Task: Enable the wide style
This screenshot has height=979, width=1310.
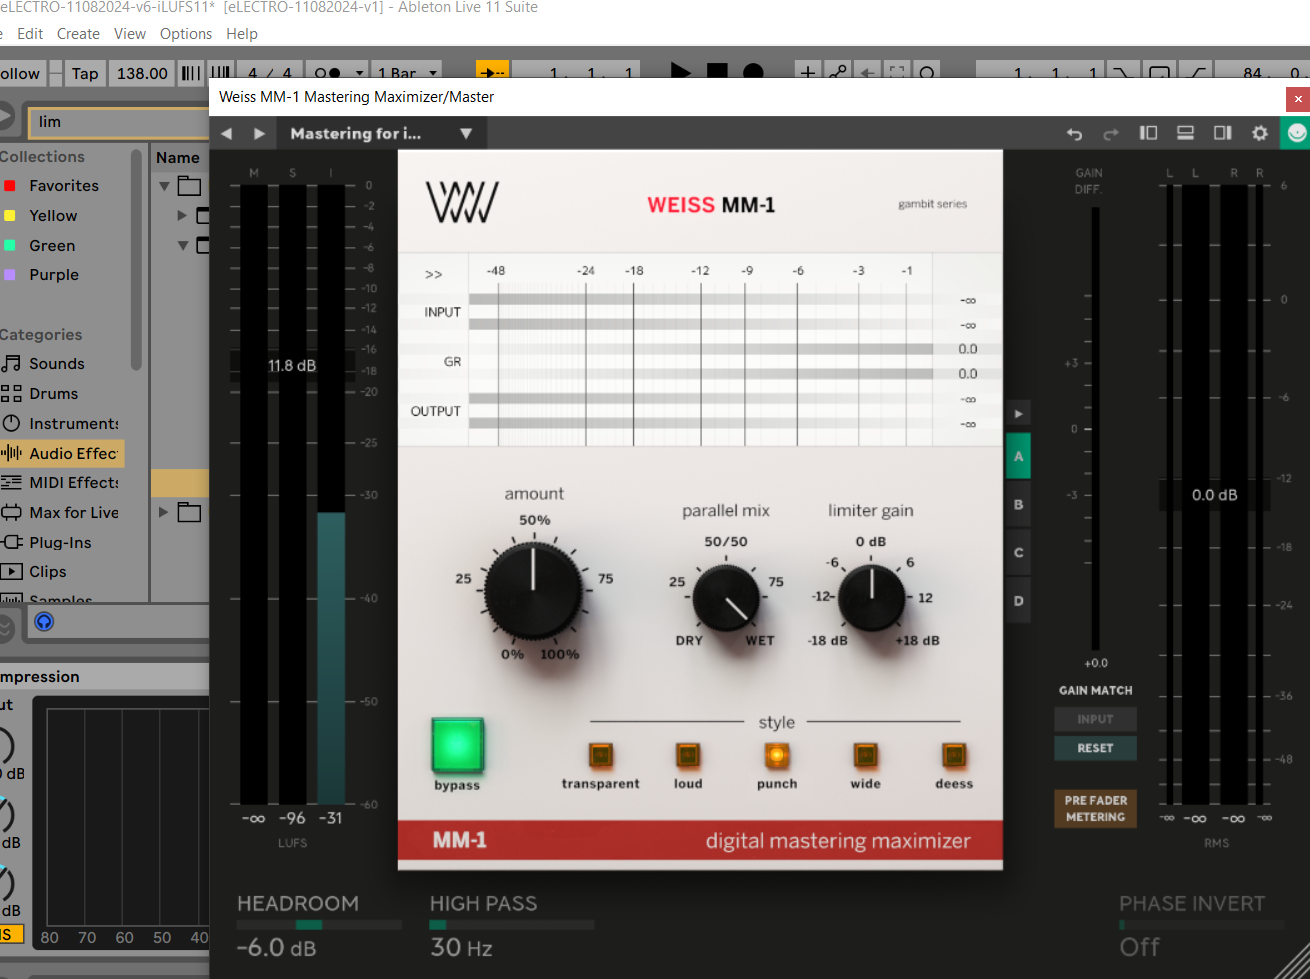Action: pyautogui.click(x=865, y=755)
